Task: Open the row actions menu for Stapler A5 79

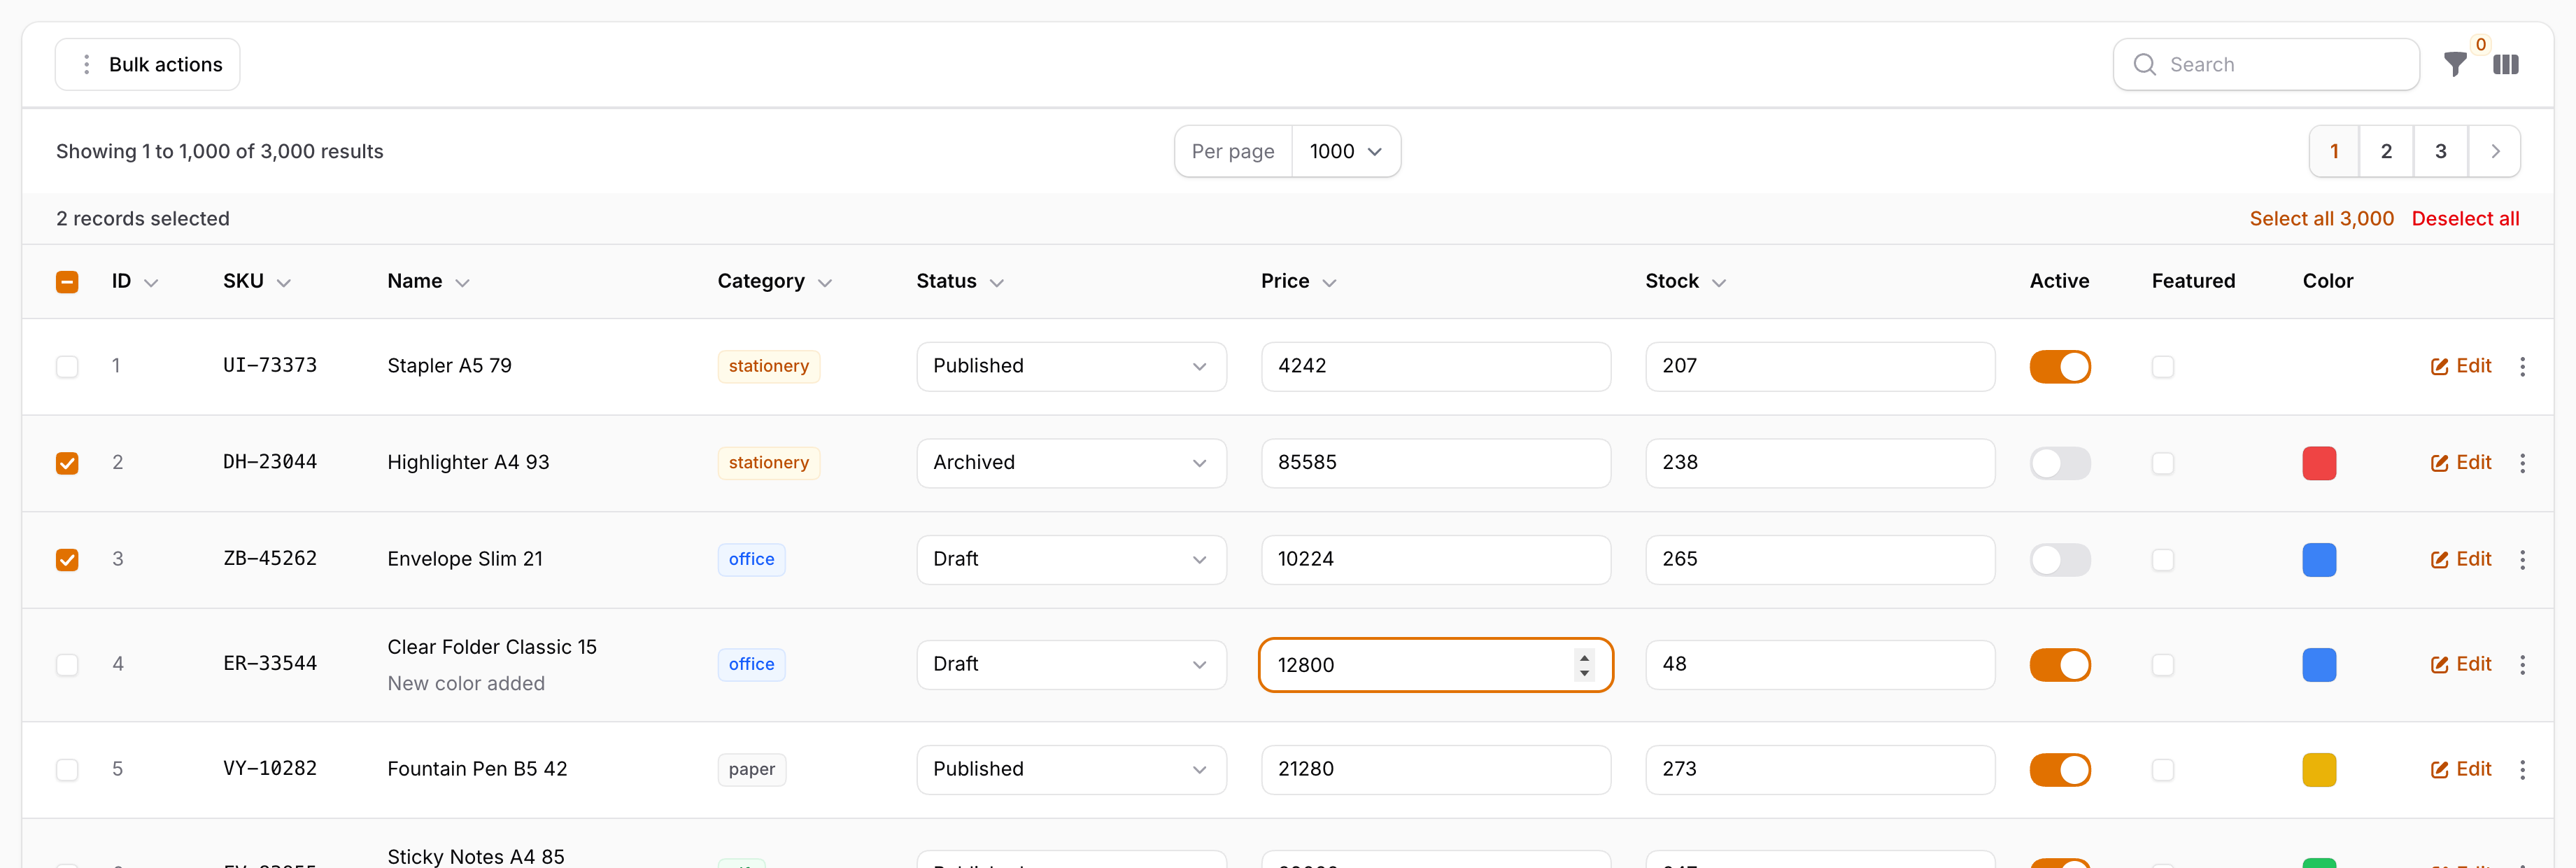Action: 2522,367
